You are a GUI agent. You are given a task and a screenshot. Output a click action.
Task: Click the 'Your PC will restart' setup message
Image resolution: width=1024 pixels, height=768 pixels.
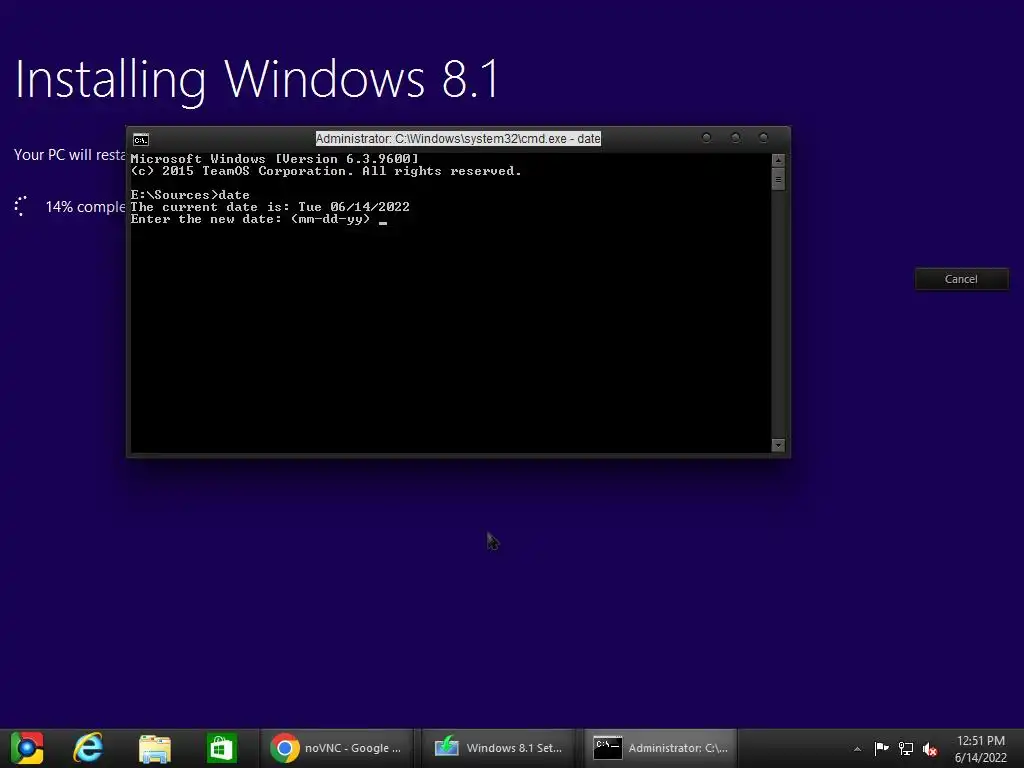70,155
